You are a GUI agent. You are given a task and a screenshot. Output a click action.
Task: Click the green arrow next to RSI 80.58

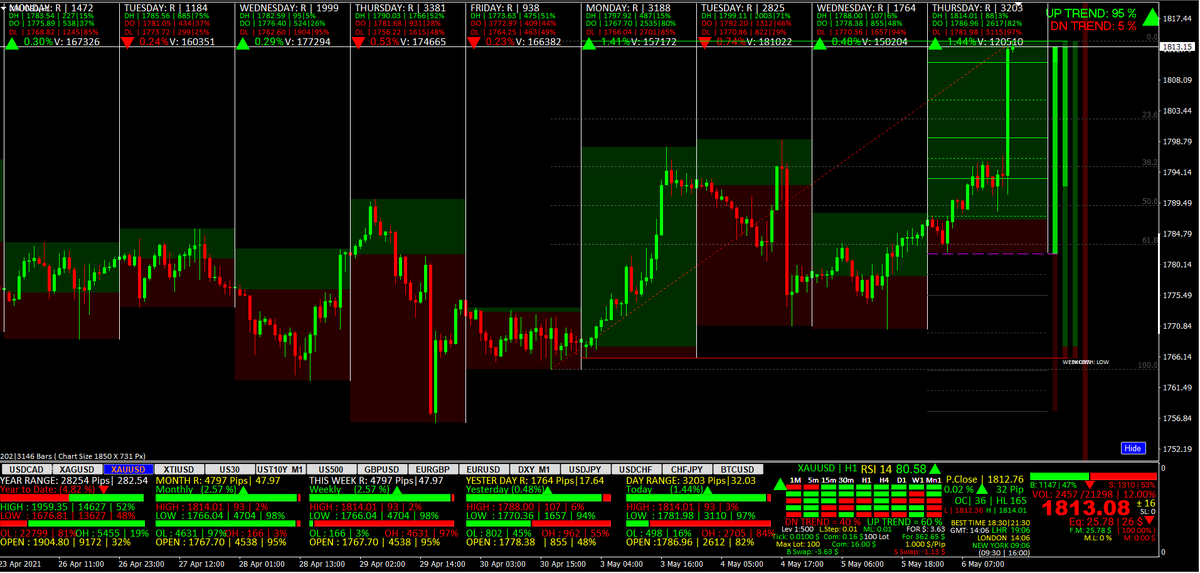pyautogui.click(x=935, y=468)
